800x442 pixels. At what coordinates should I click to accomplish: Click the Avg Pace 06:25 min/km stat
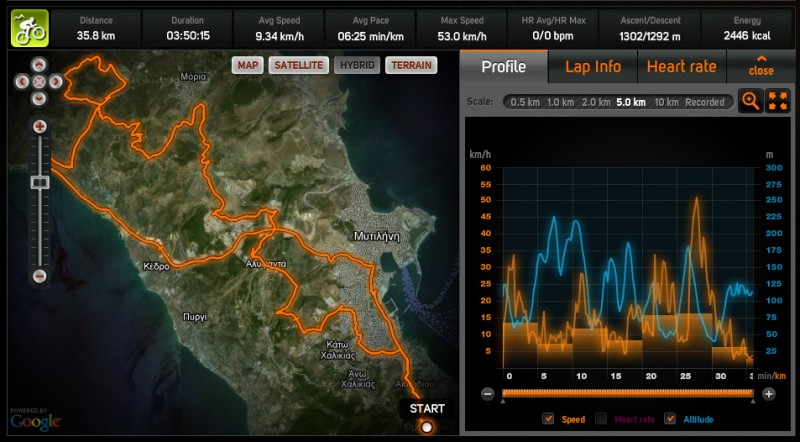click(370, 29)
